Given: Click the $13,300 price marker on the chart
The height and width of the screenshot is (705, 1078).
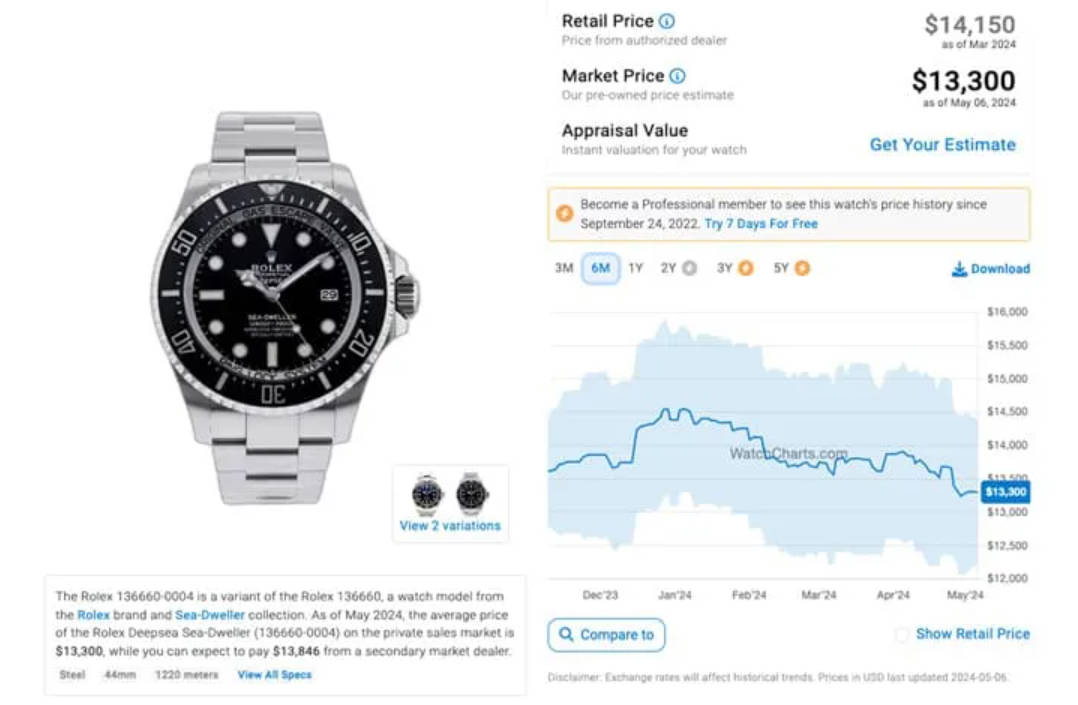Looking at the screenshot, I should pos(1005,492).
